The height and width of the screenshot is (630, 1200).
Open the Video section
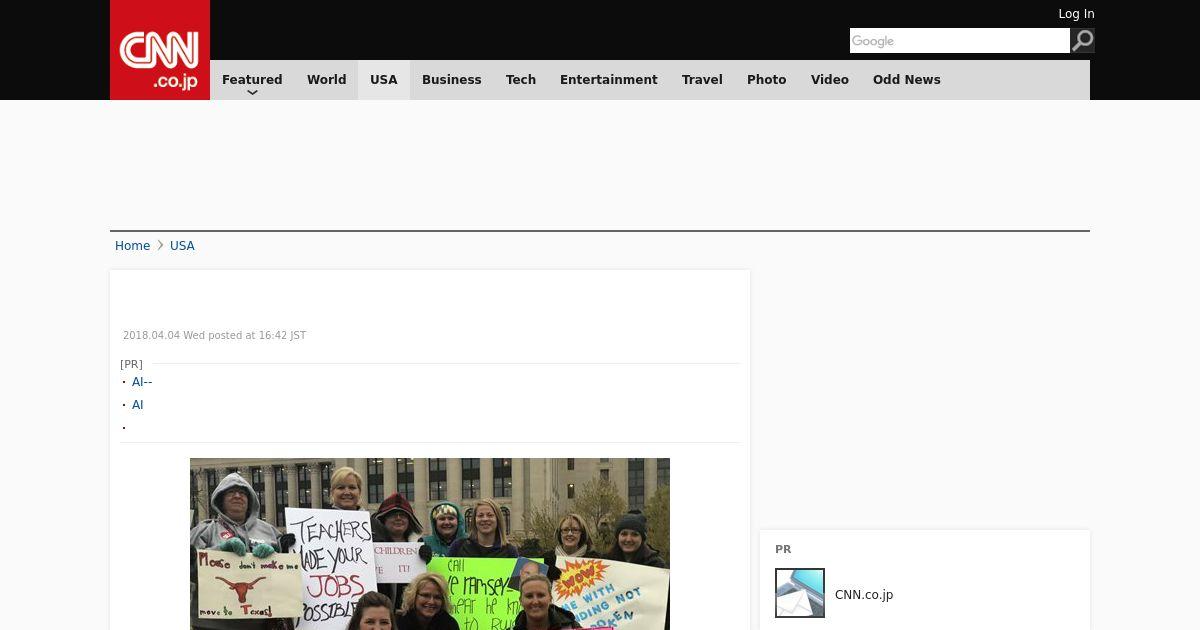click(x=830, y=80)
